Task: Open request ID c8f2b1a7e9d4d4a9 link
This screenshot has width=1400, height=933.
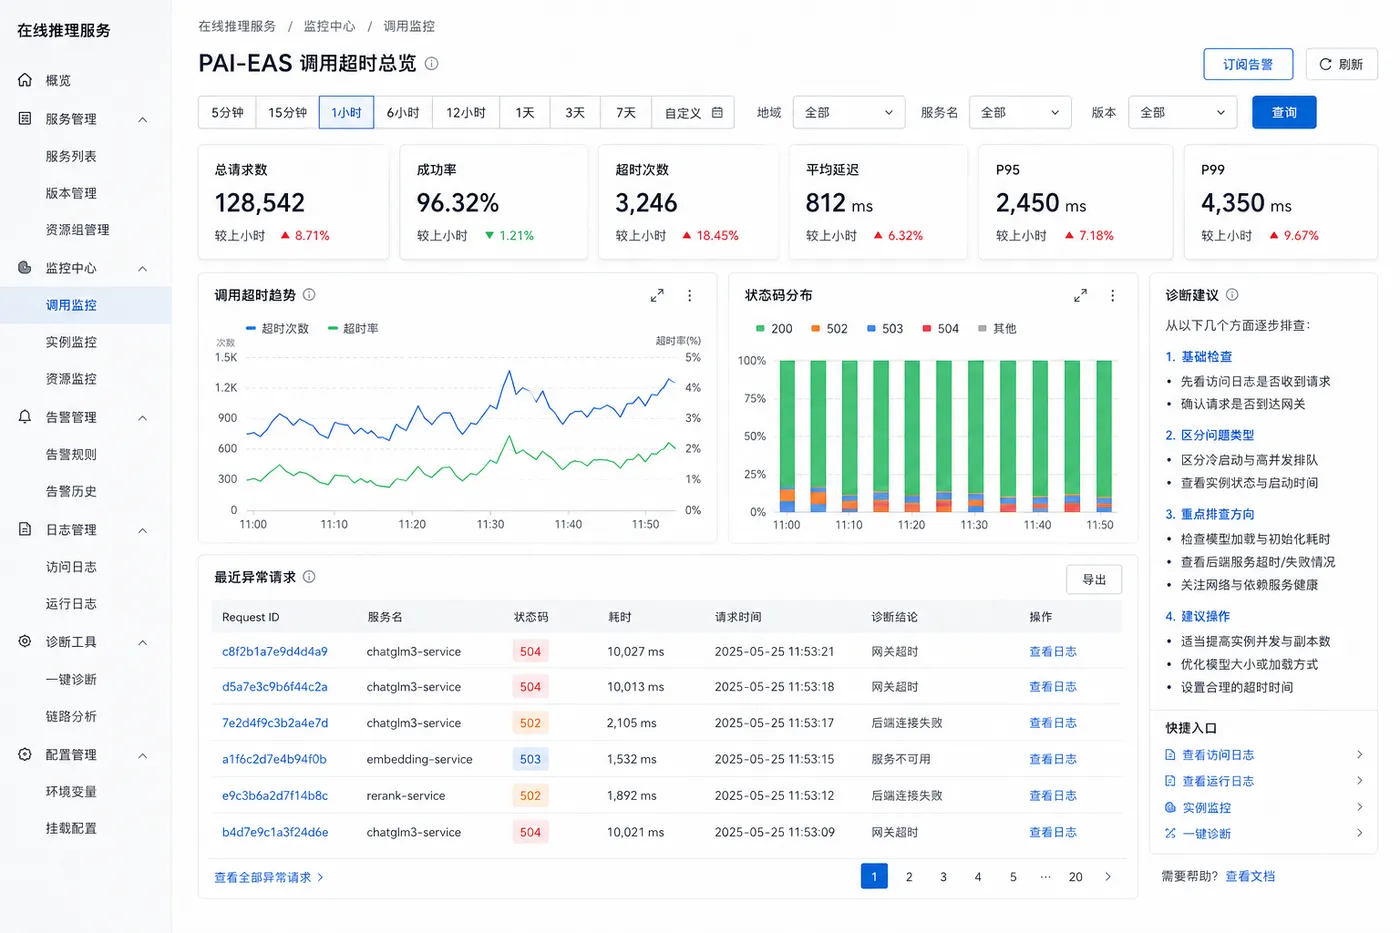Action: coord(275,652)
